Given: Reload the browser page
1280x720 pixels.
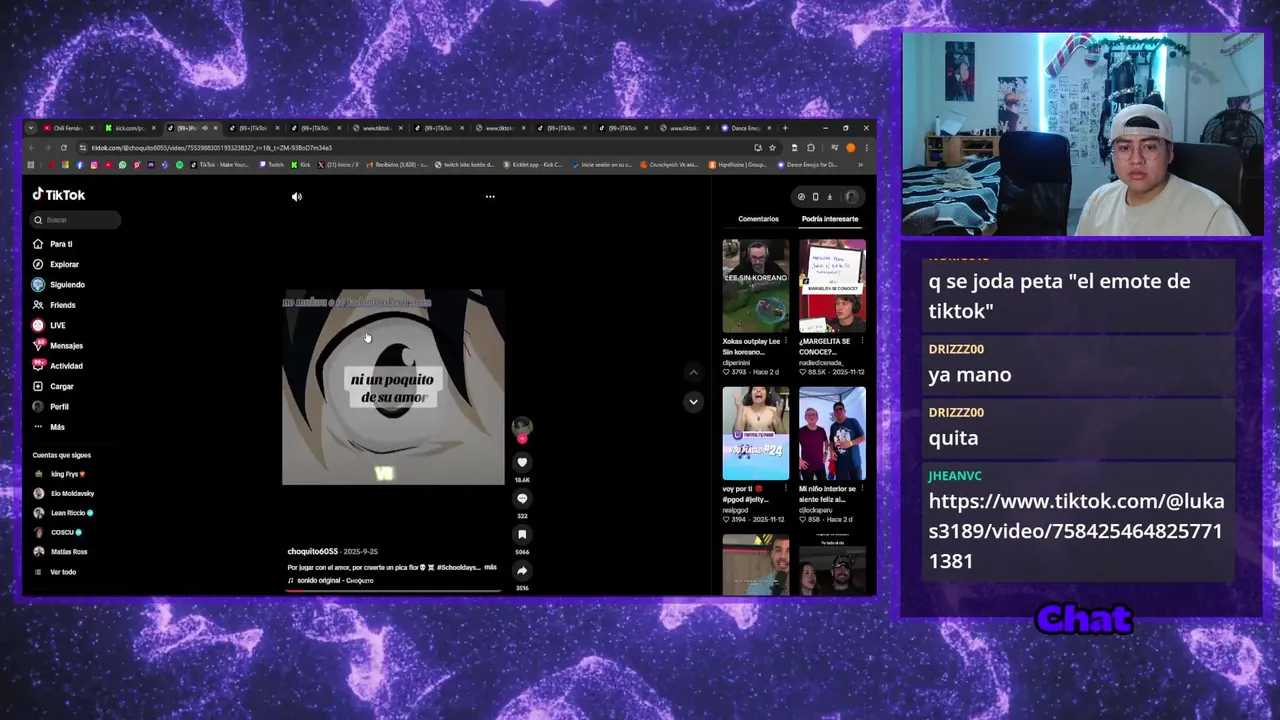Looking at the screenshot, I should 65,148.
